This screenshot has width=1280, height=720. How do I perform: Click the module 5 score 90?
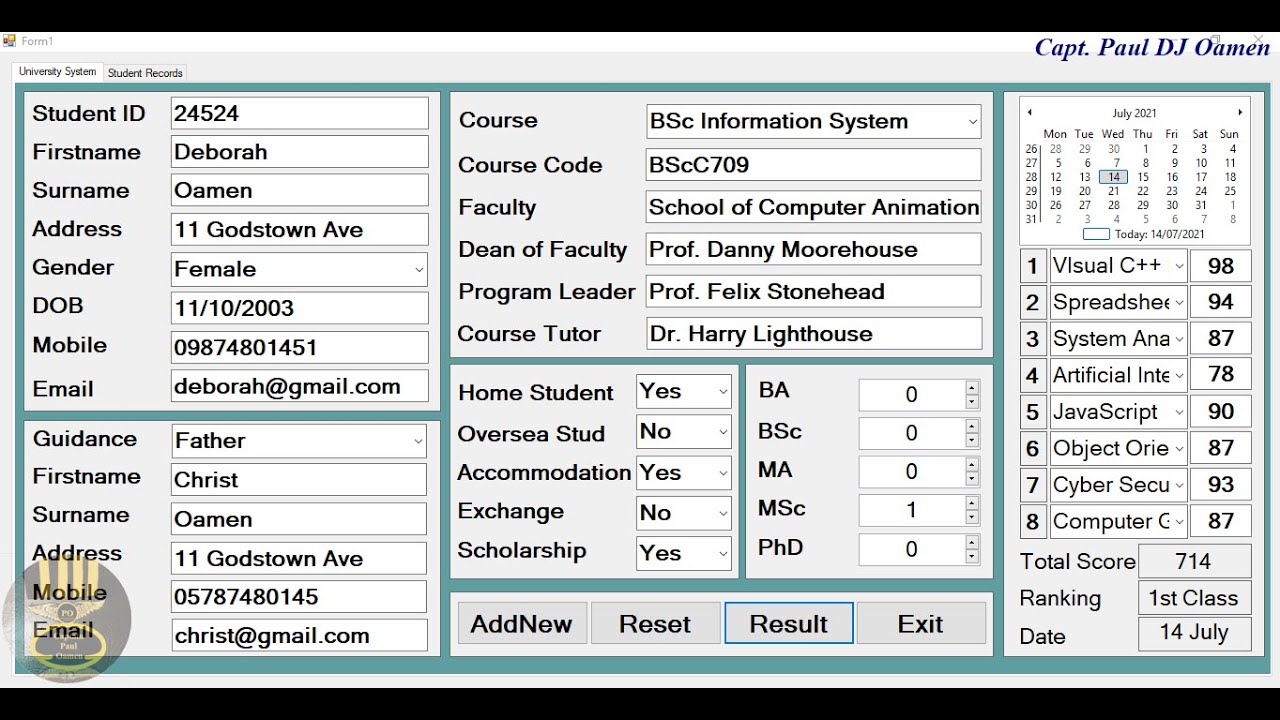(1221, 412)
